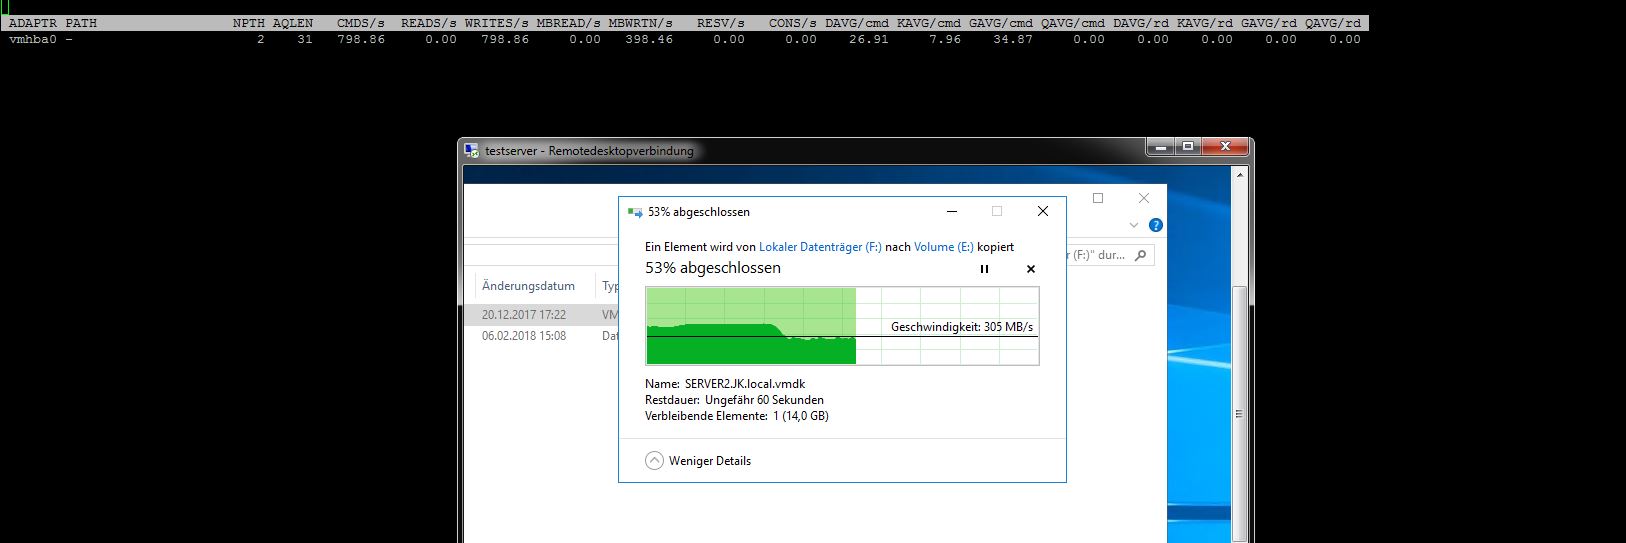1626x543 pixels.
Task: Expand the Explorer ribbon chevron
Action: pos(1133,226)
